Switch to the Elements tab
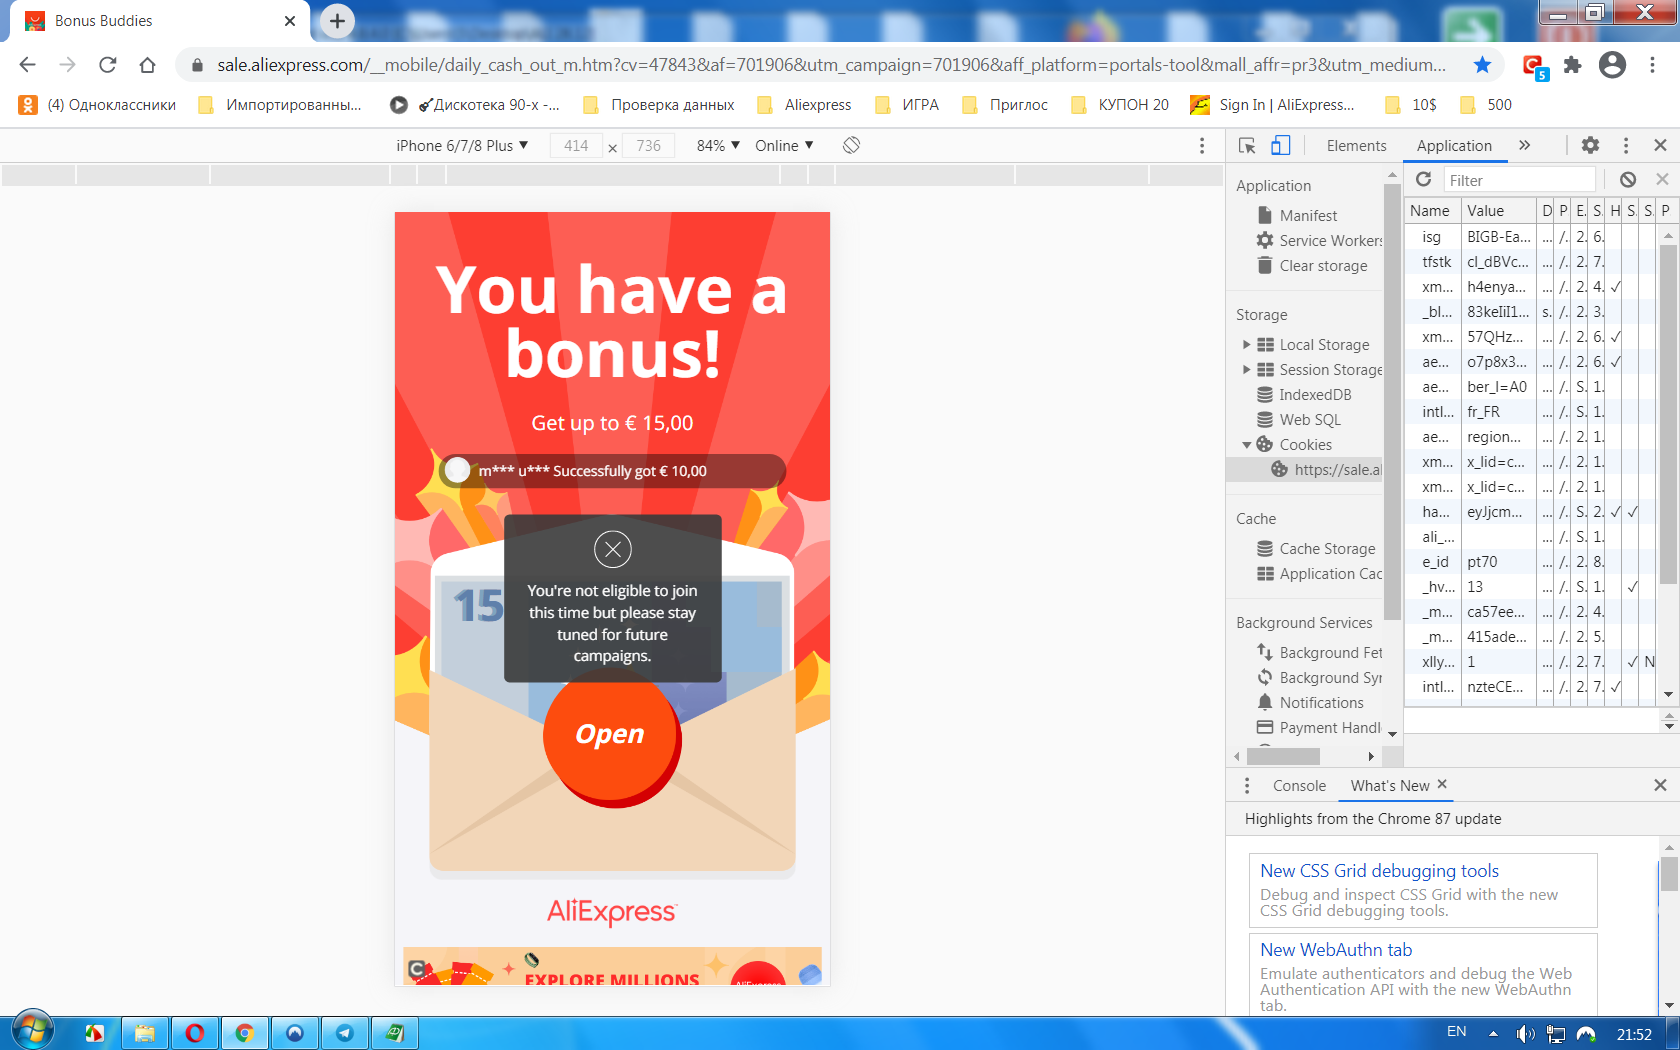 coord(1356,146)
